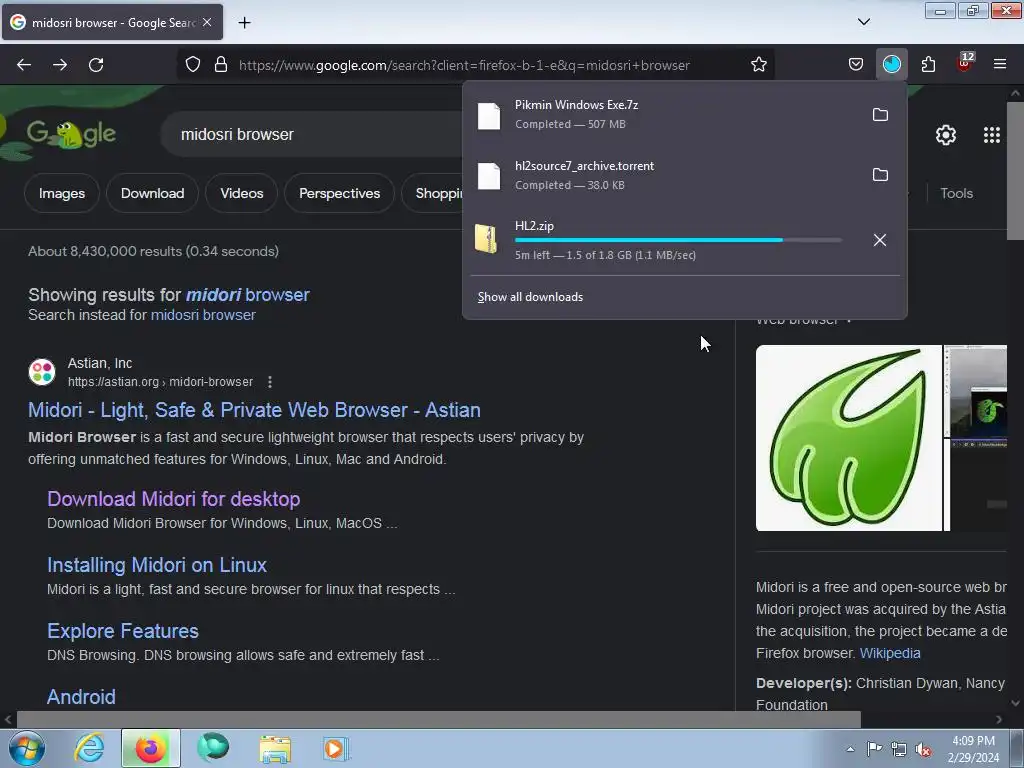This screenshot has height=768, width=1024.
Task: Open Google search settings gear
Action: [946, 135]
